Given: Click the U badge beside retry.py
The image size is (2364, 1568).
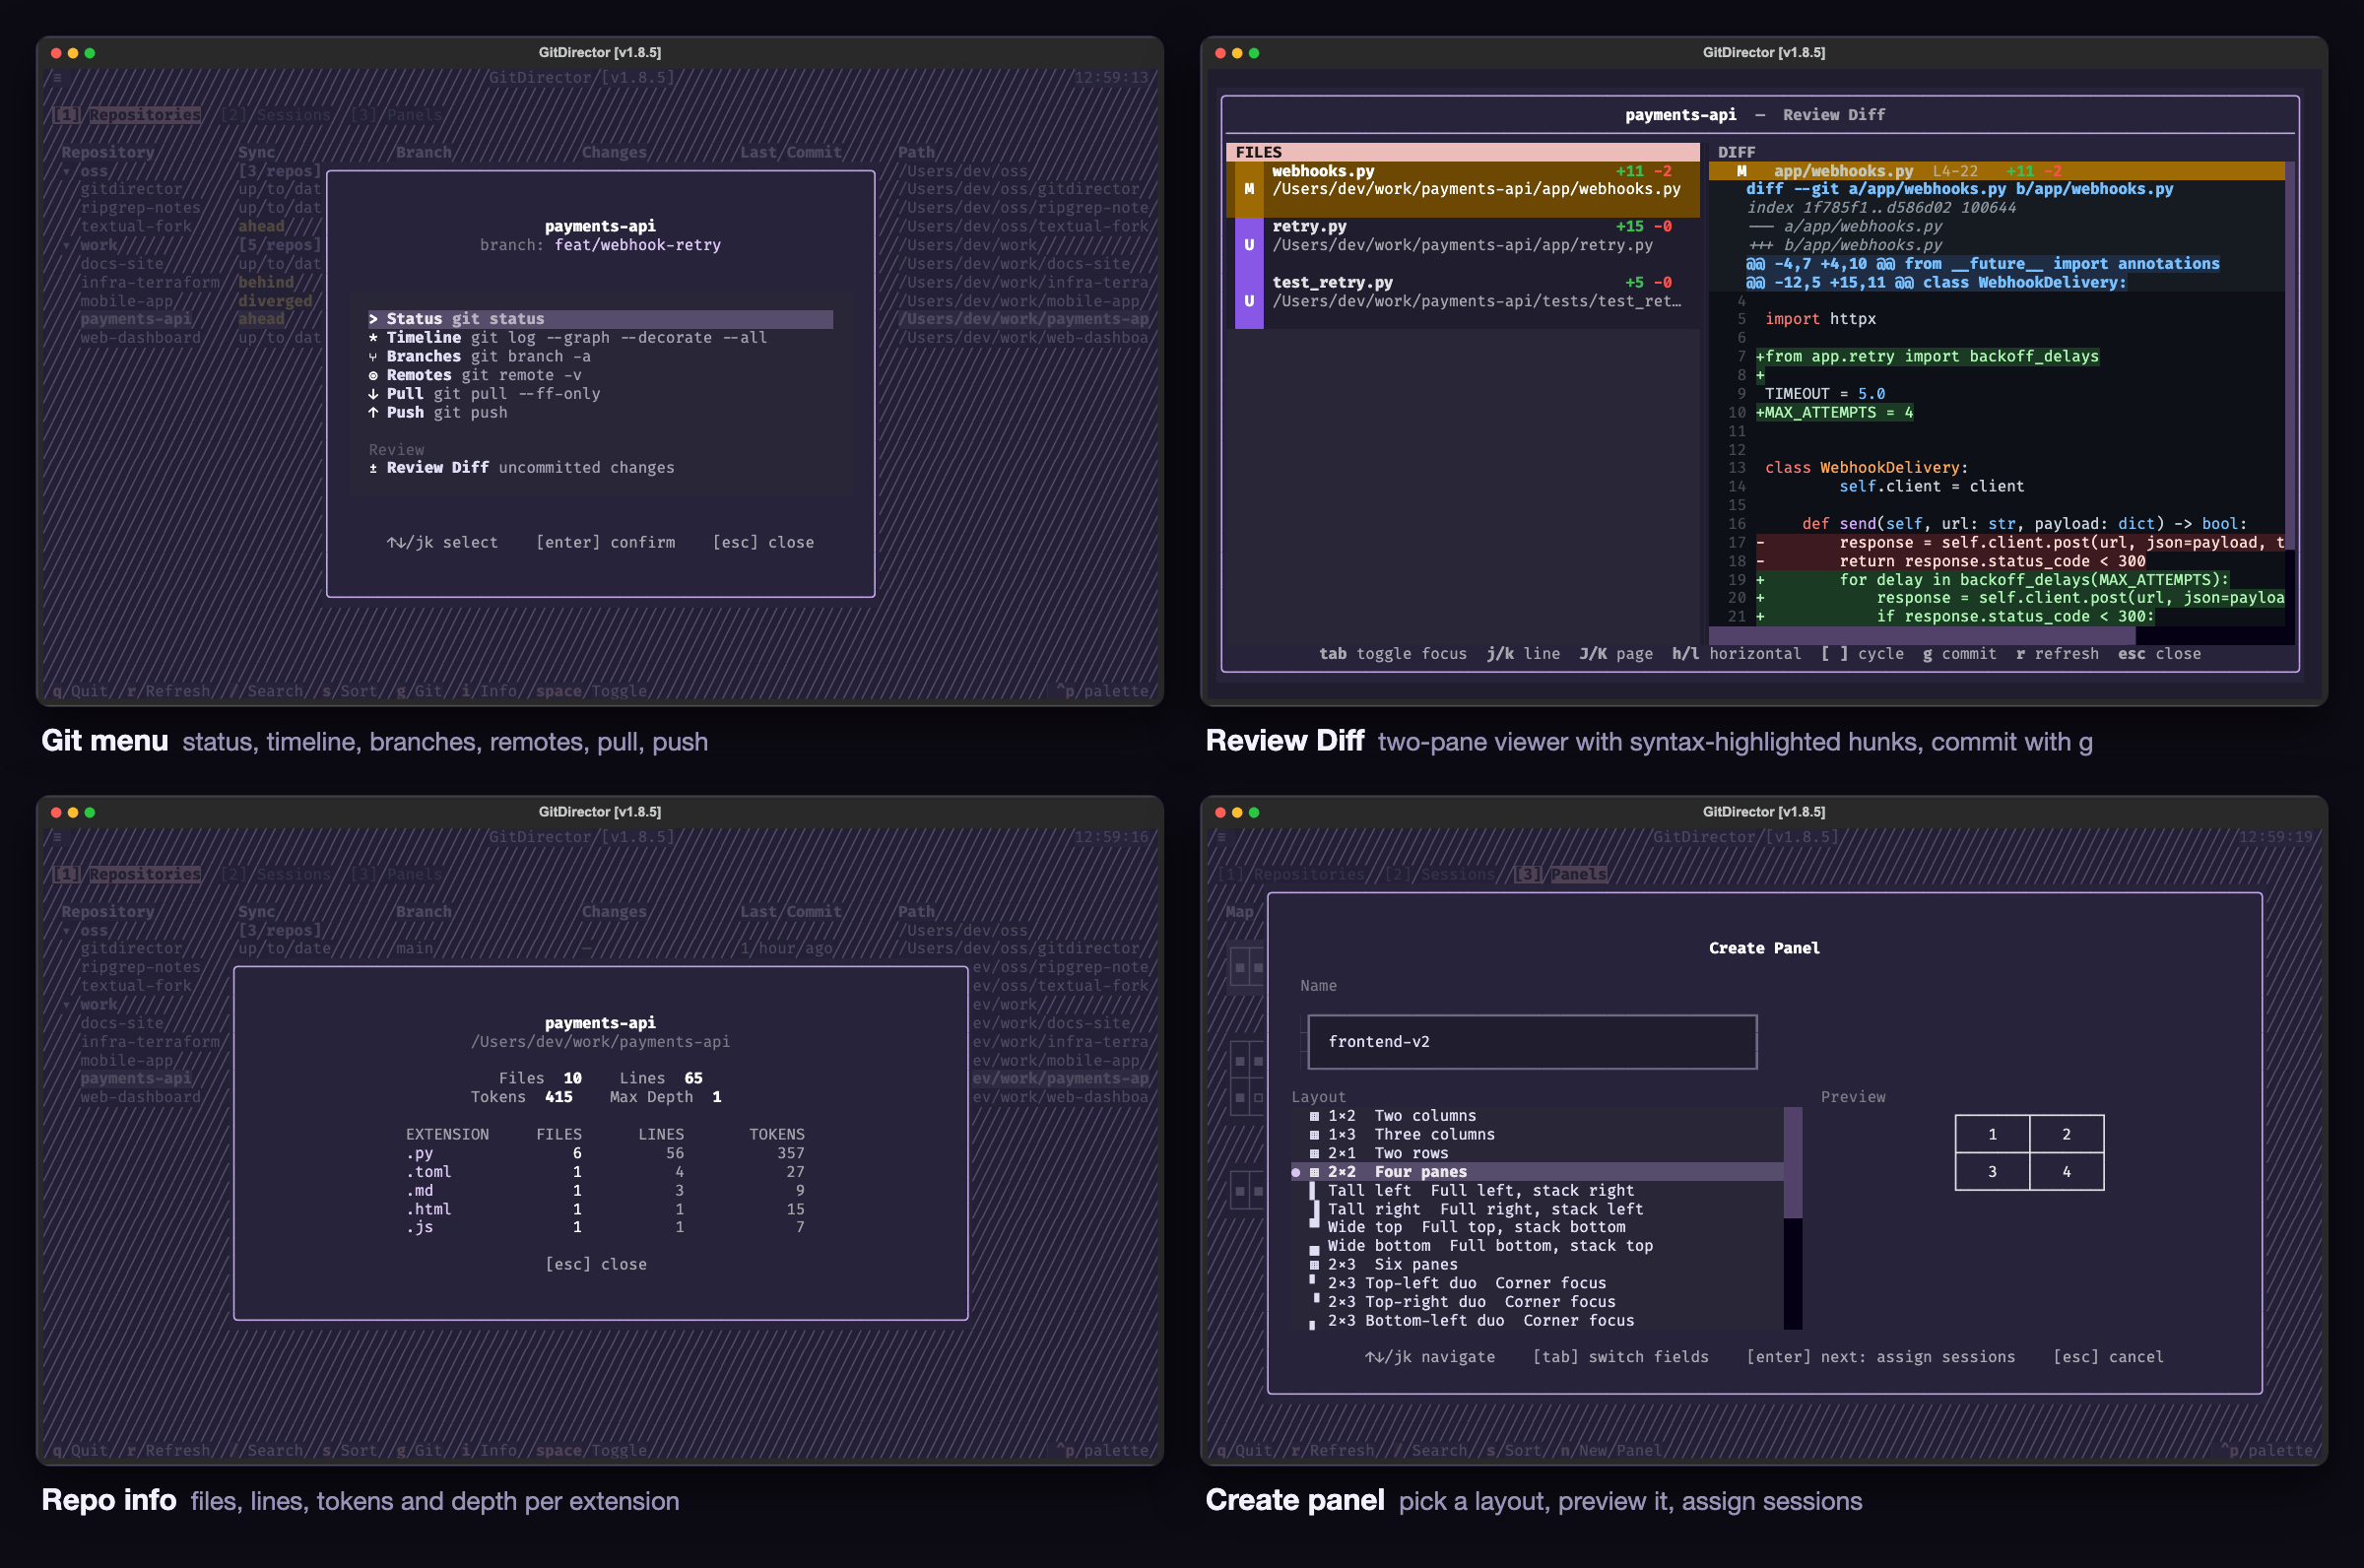Looking at the screenshot, I should pyautogui.click(x=1249, y=245).
